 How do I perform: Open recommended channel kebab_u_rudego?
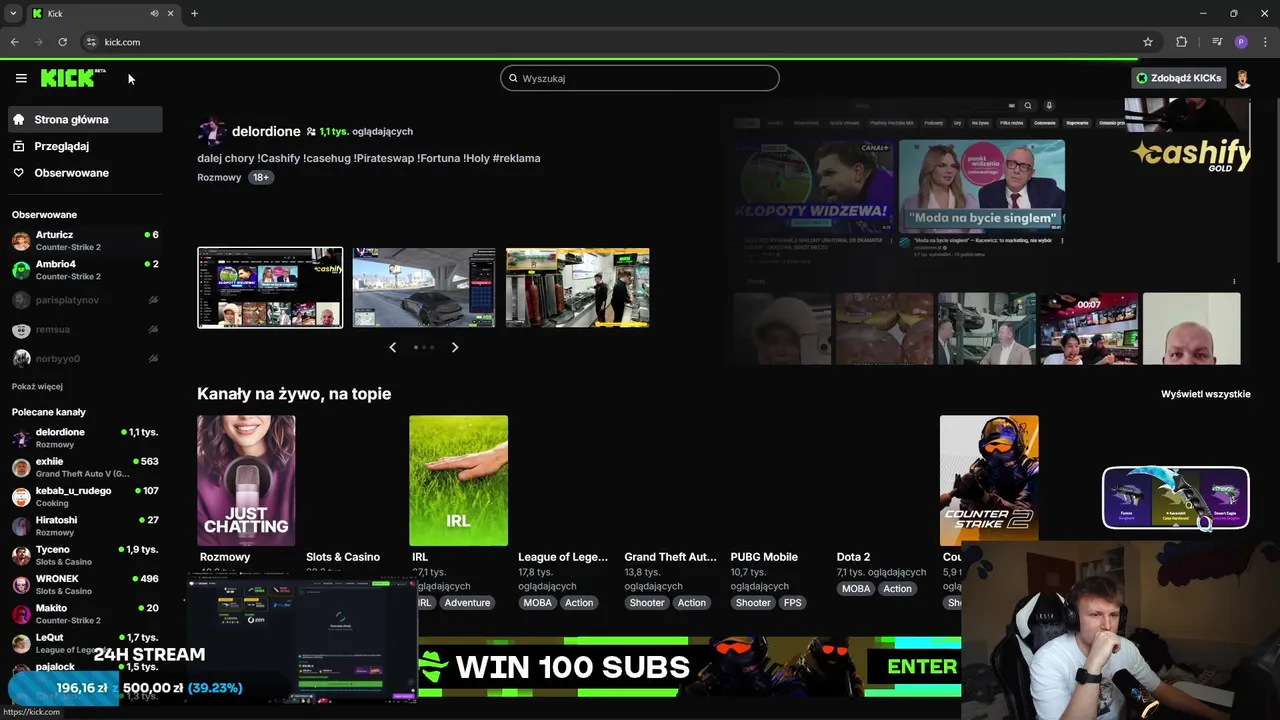85,496
